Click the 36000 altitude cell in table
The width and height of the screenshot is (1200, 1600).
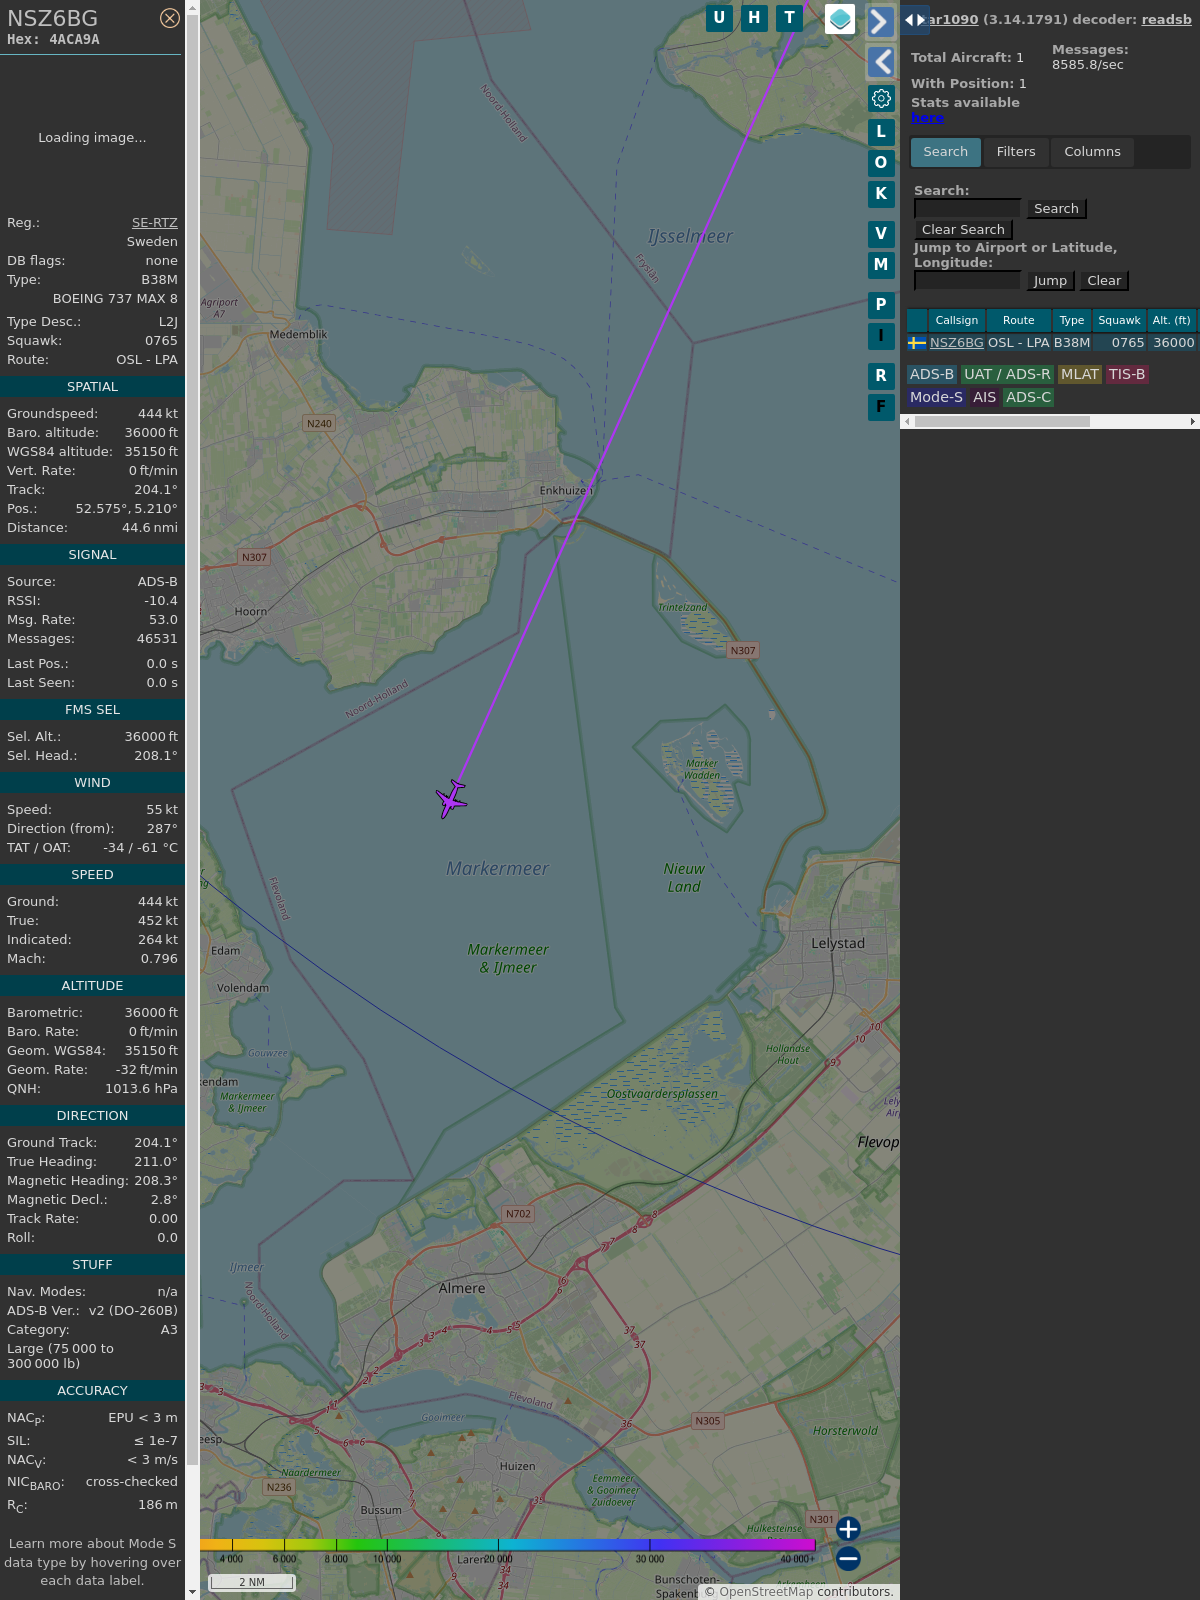point(1174,343)
